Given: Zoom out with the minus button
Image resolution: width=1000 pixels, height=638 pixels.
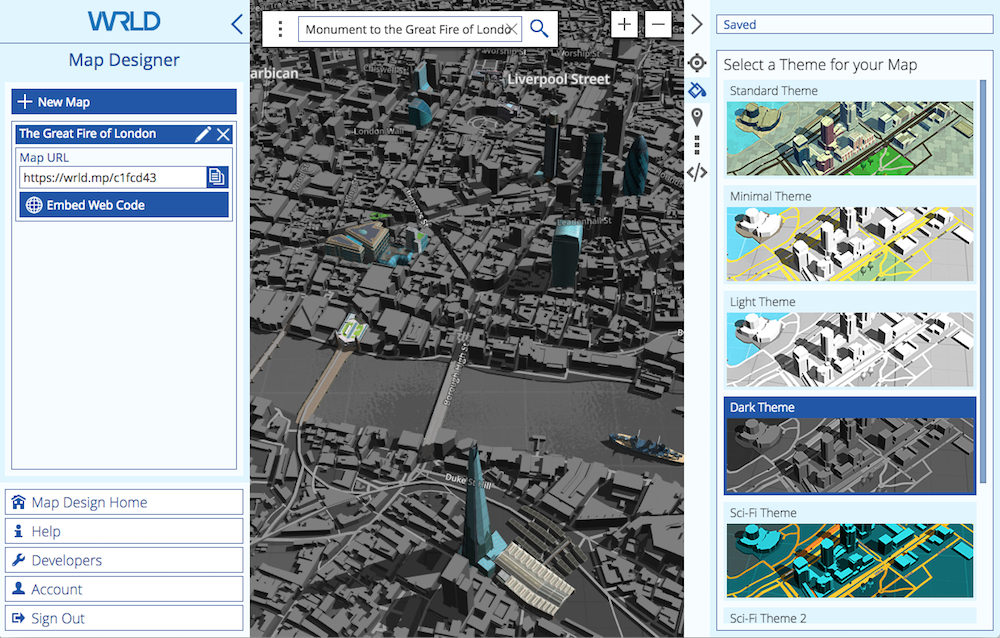Looking at the screenshot, I should [658, 25].
